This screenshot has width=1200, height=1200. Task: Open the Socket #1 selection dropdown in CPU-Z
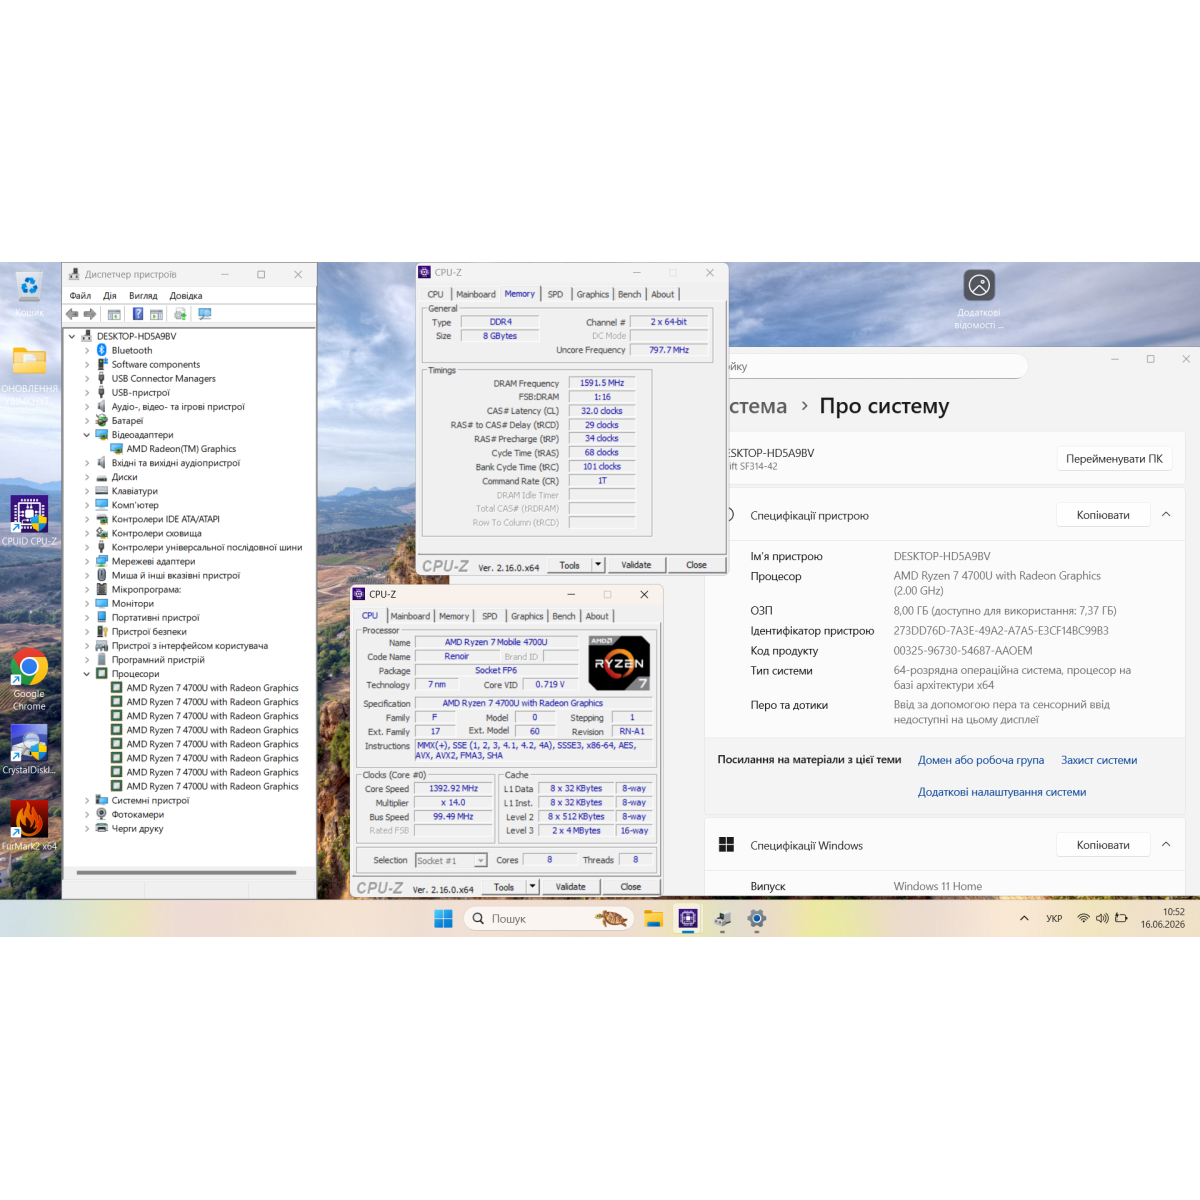tap(481, 860)
